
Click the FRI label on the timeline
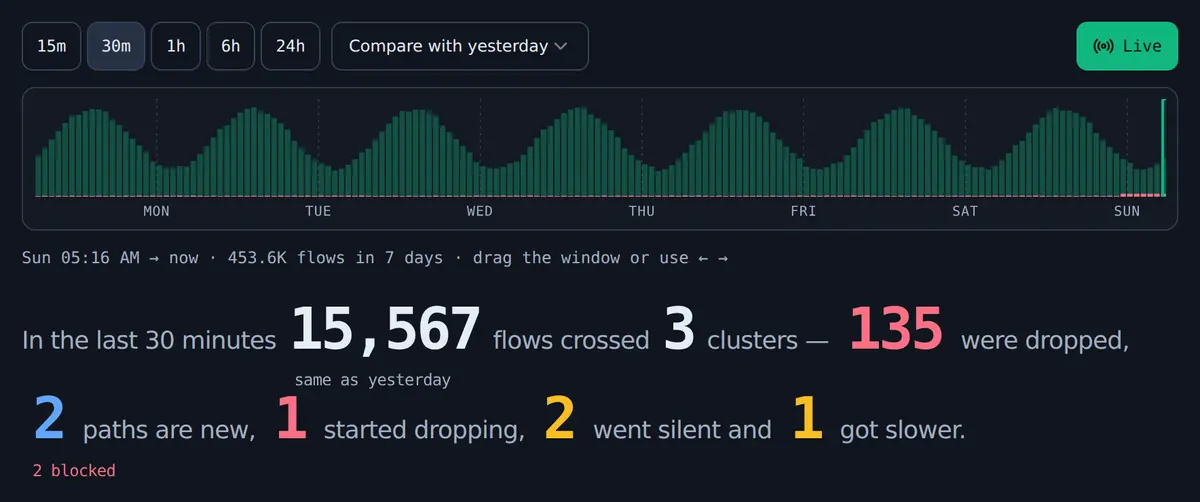coord(803,211)
